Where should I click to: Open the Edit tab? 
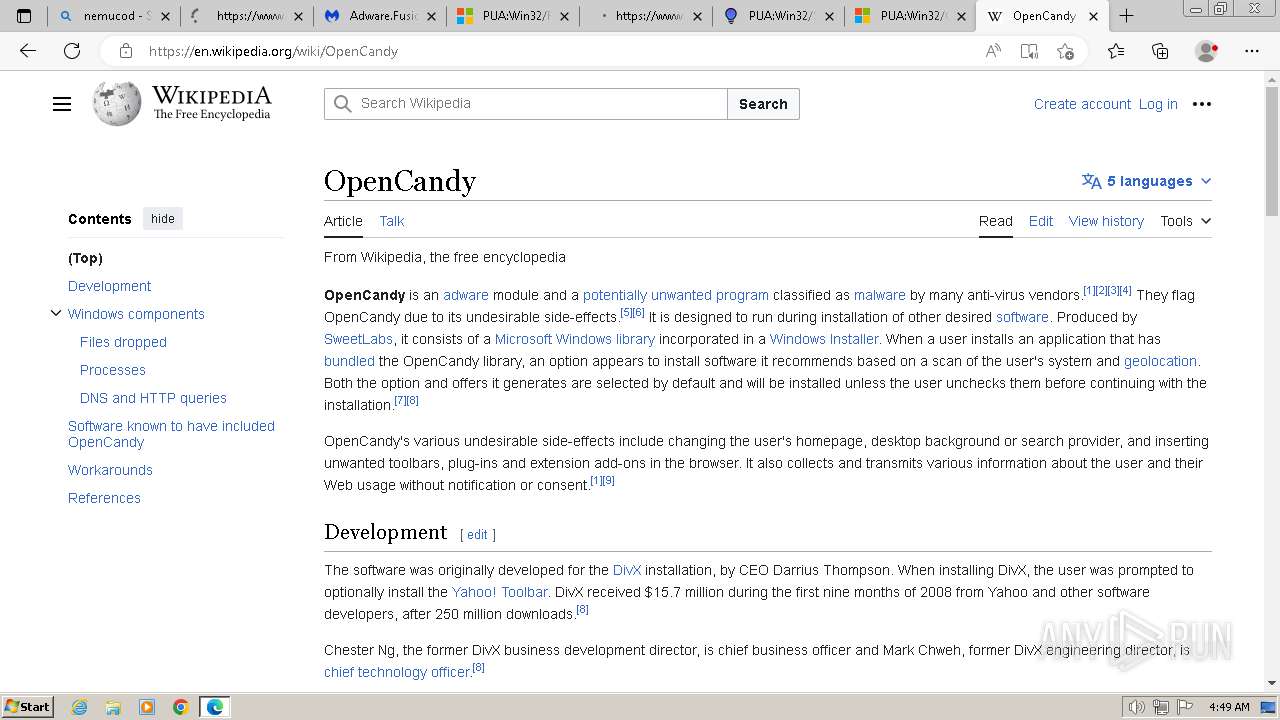(x=1041, y=221)
